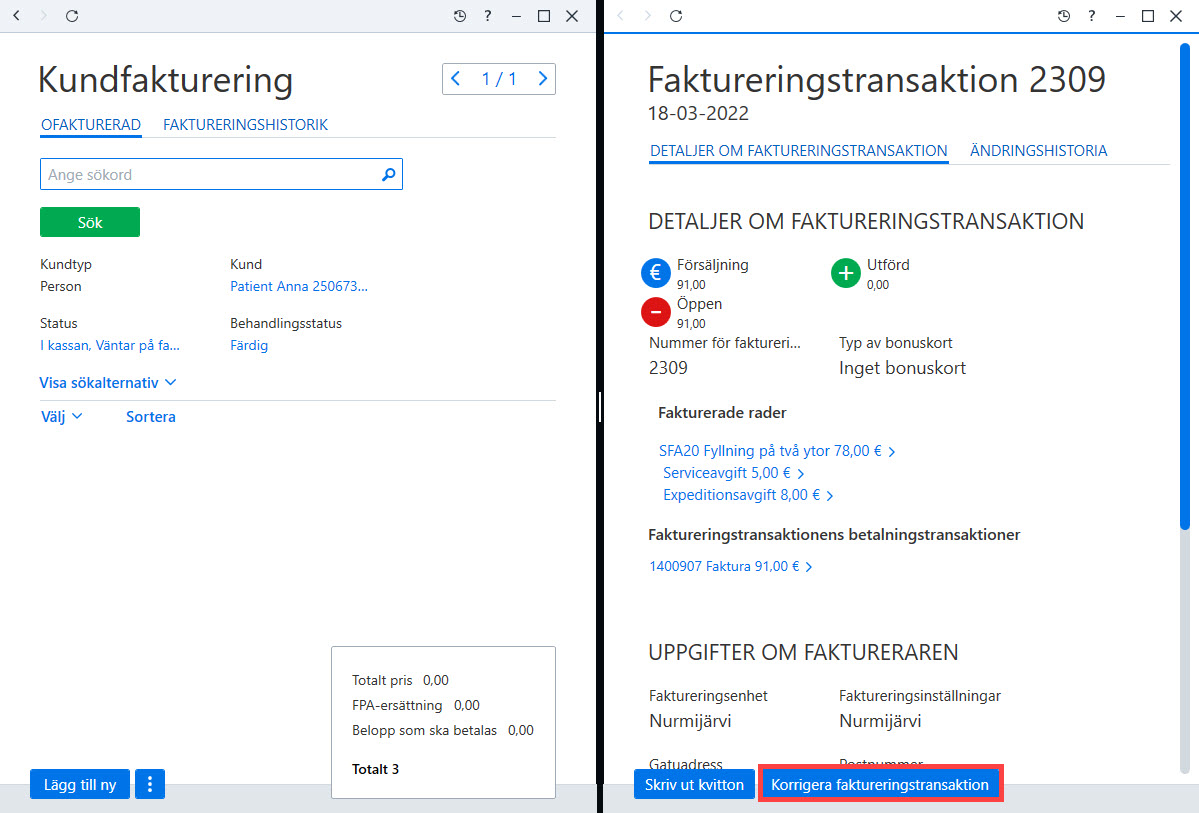Click the vertical scrollbar in Faktureringstransaktion window

[x=1184, y=287]
